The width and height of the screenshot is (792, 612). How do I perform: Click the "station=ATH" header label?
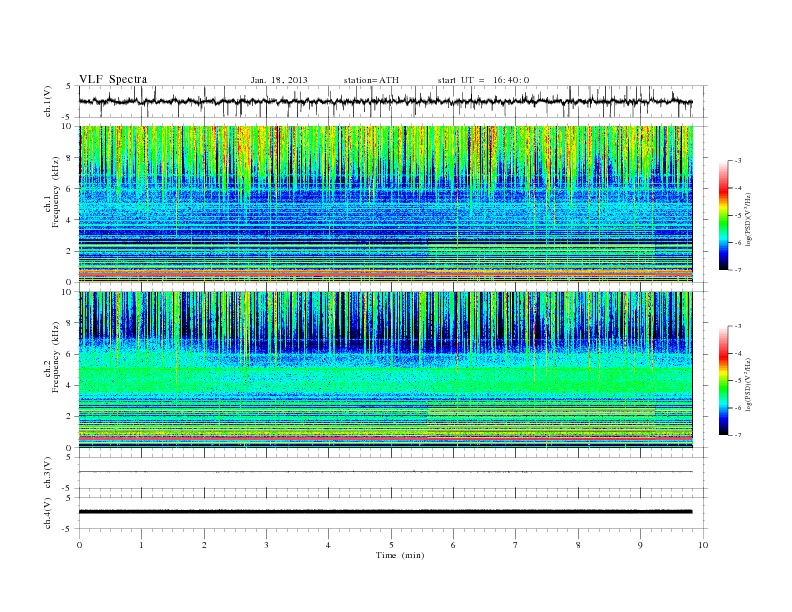pos(371,80)
